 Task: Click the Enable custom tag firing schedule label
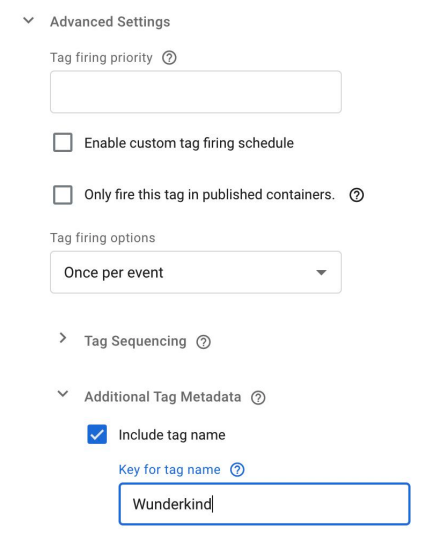[x=189, y=143]
